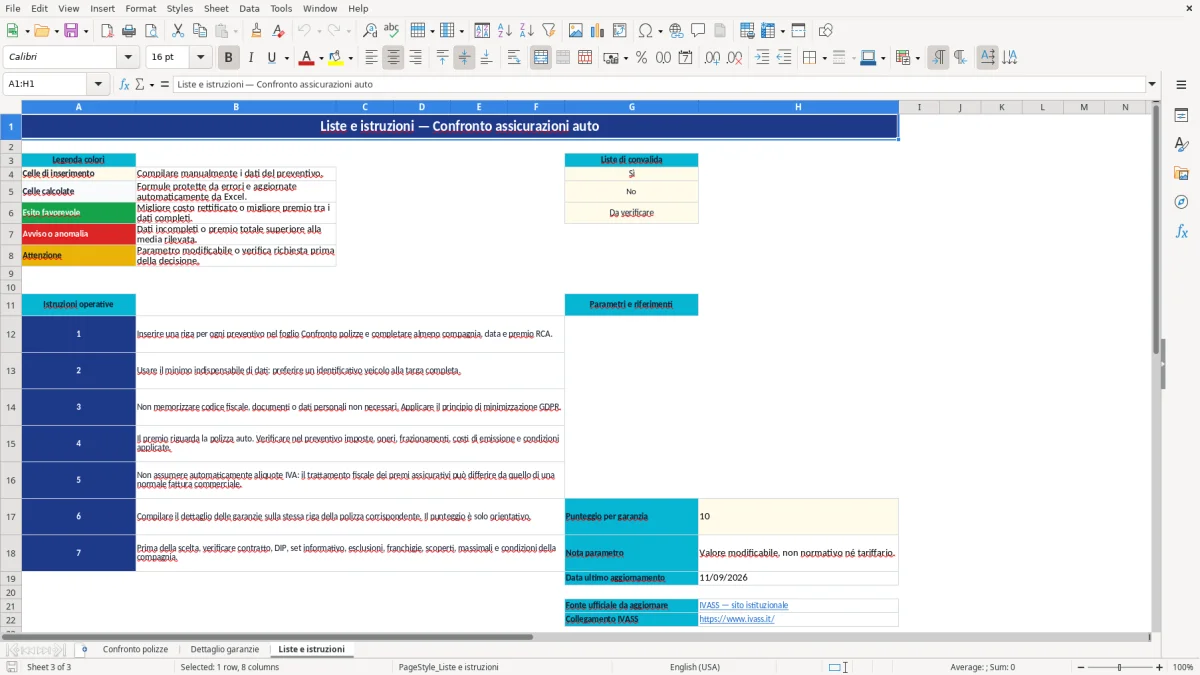This screenshot has width=1200, height=675.
Task: Open underline style dropdown arrow
Action: pos(286,58)
